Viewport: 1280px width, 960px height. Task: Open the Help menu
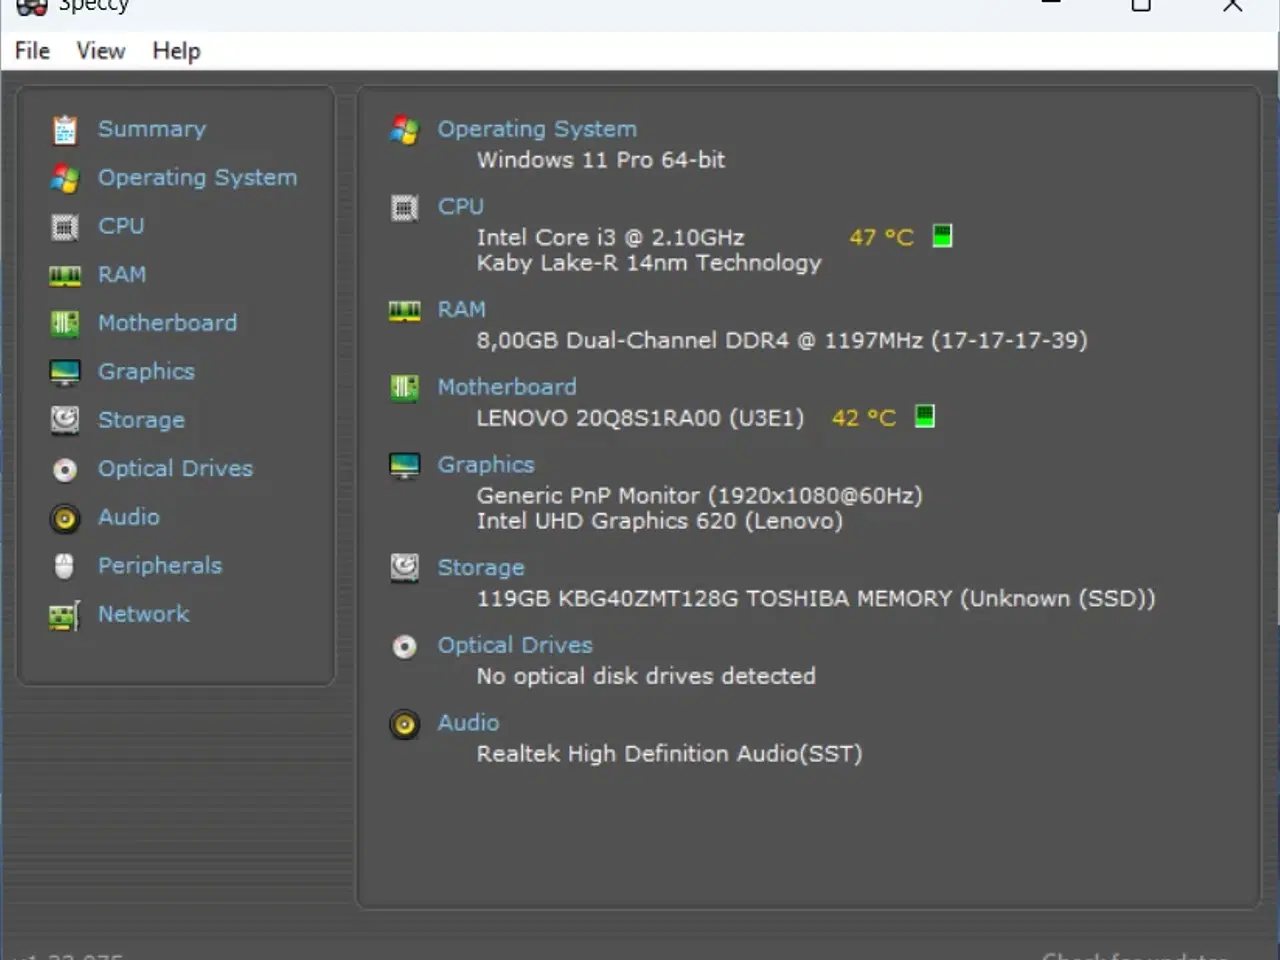176,50
